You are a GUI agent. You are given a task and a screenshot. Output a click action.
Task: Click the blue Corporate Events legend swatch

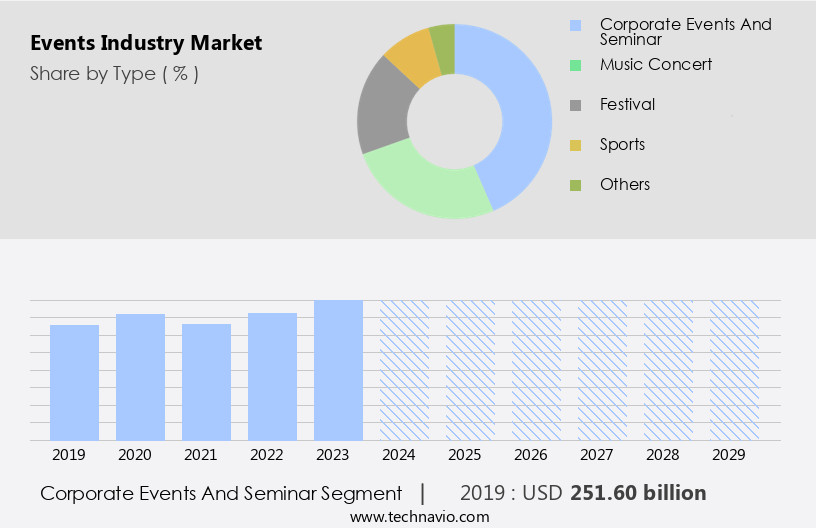pyautogui.click(x=575, y=25)
